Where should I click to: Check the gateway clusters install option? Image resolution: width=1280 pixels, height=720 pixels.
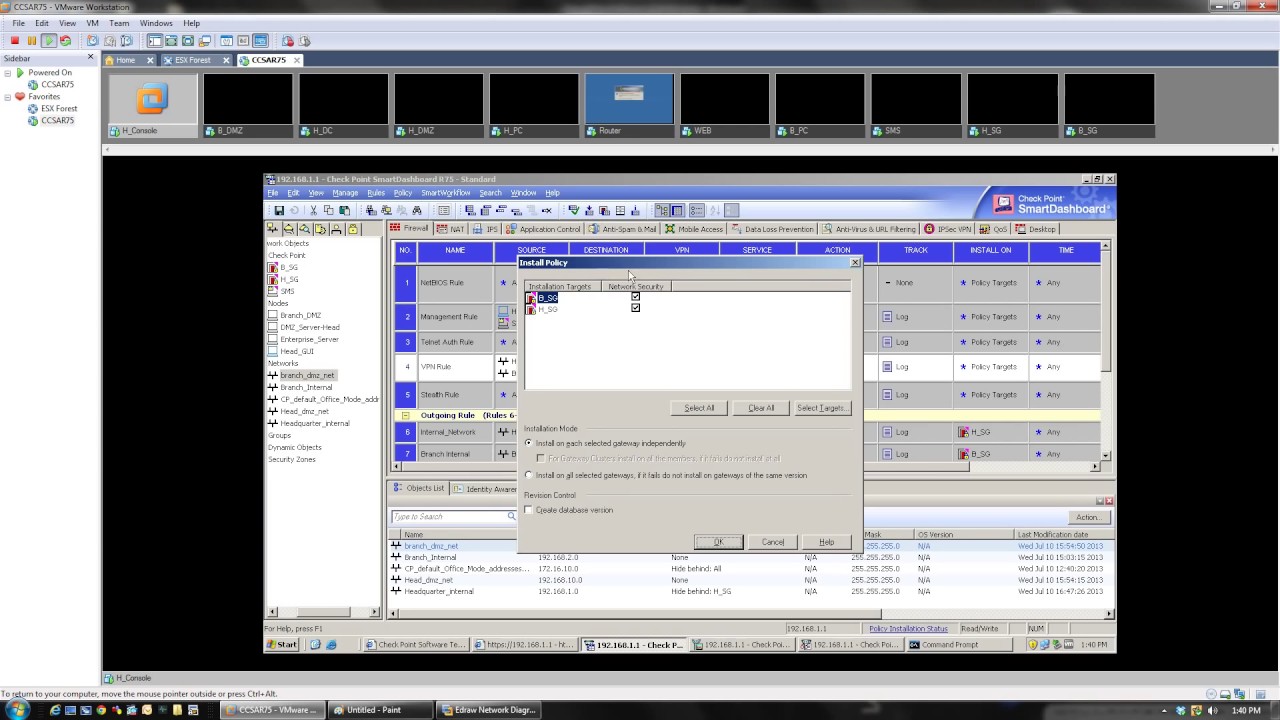pyautogui.click(x=541, y=459)
